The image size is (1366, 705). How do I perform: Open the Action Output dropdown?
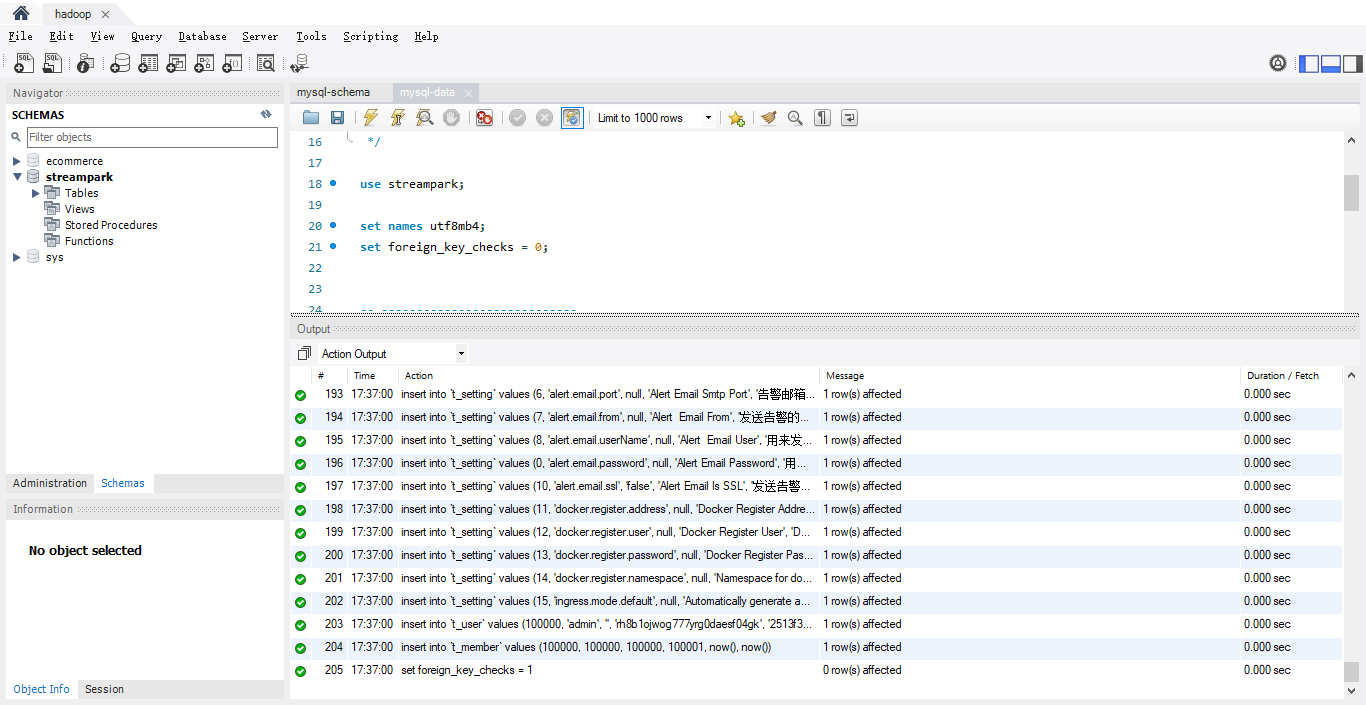point(392,354)
